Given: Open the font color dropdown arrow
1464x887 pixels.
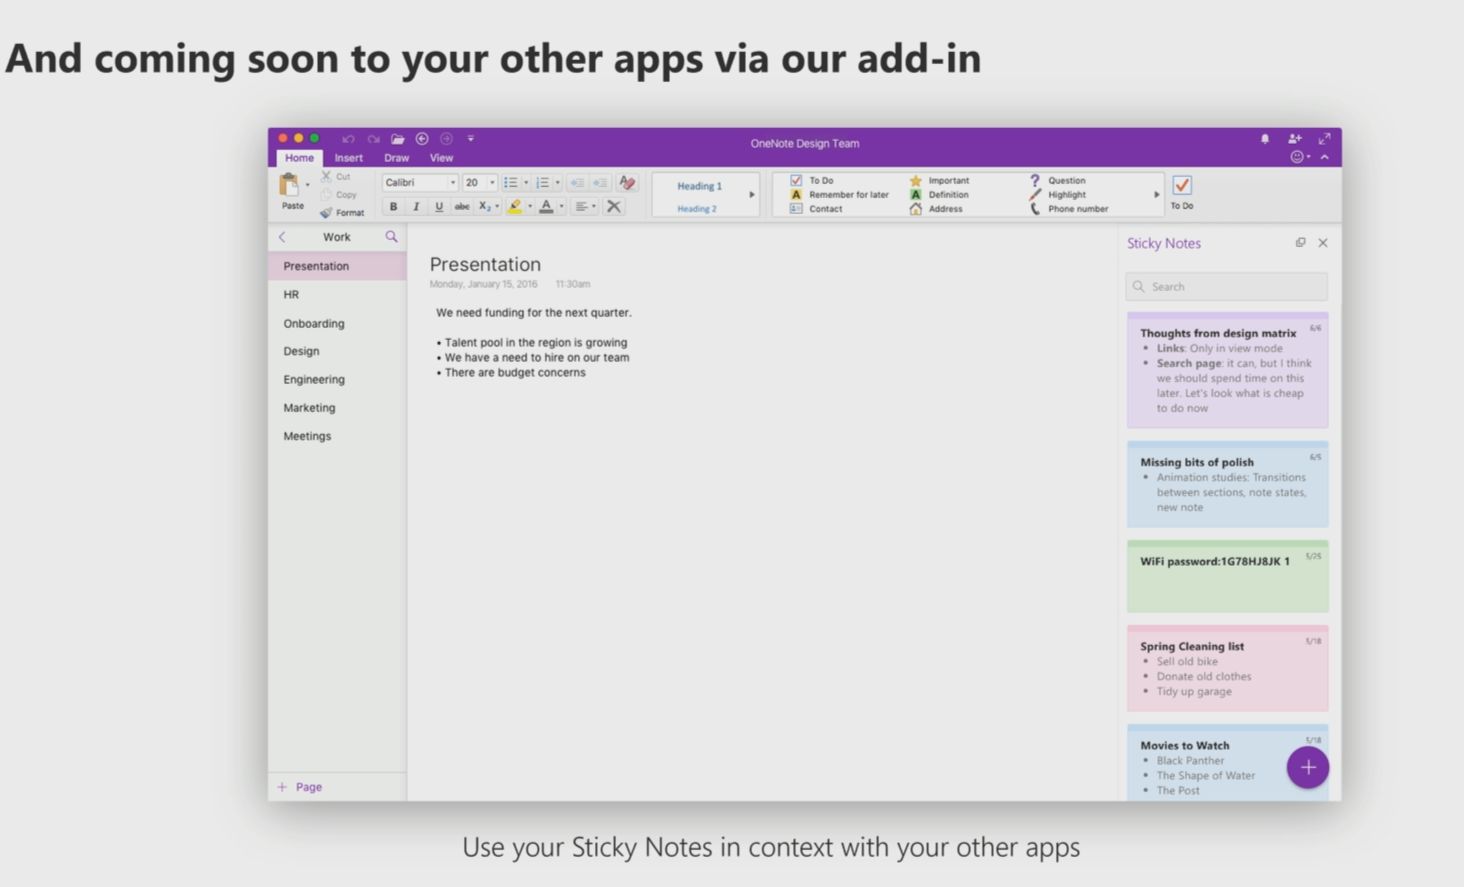Looking at the screenshot, I should point(561,206).
